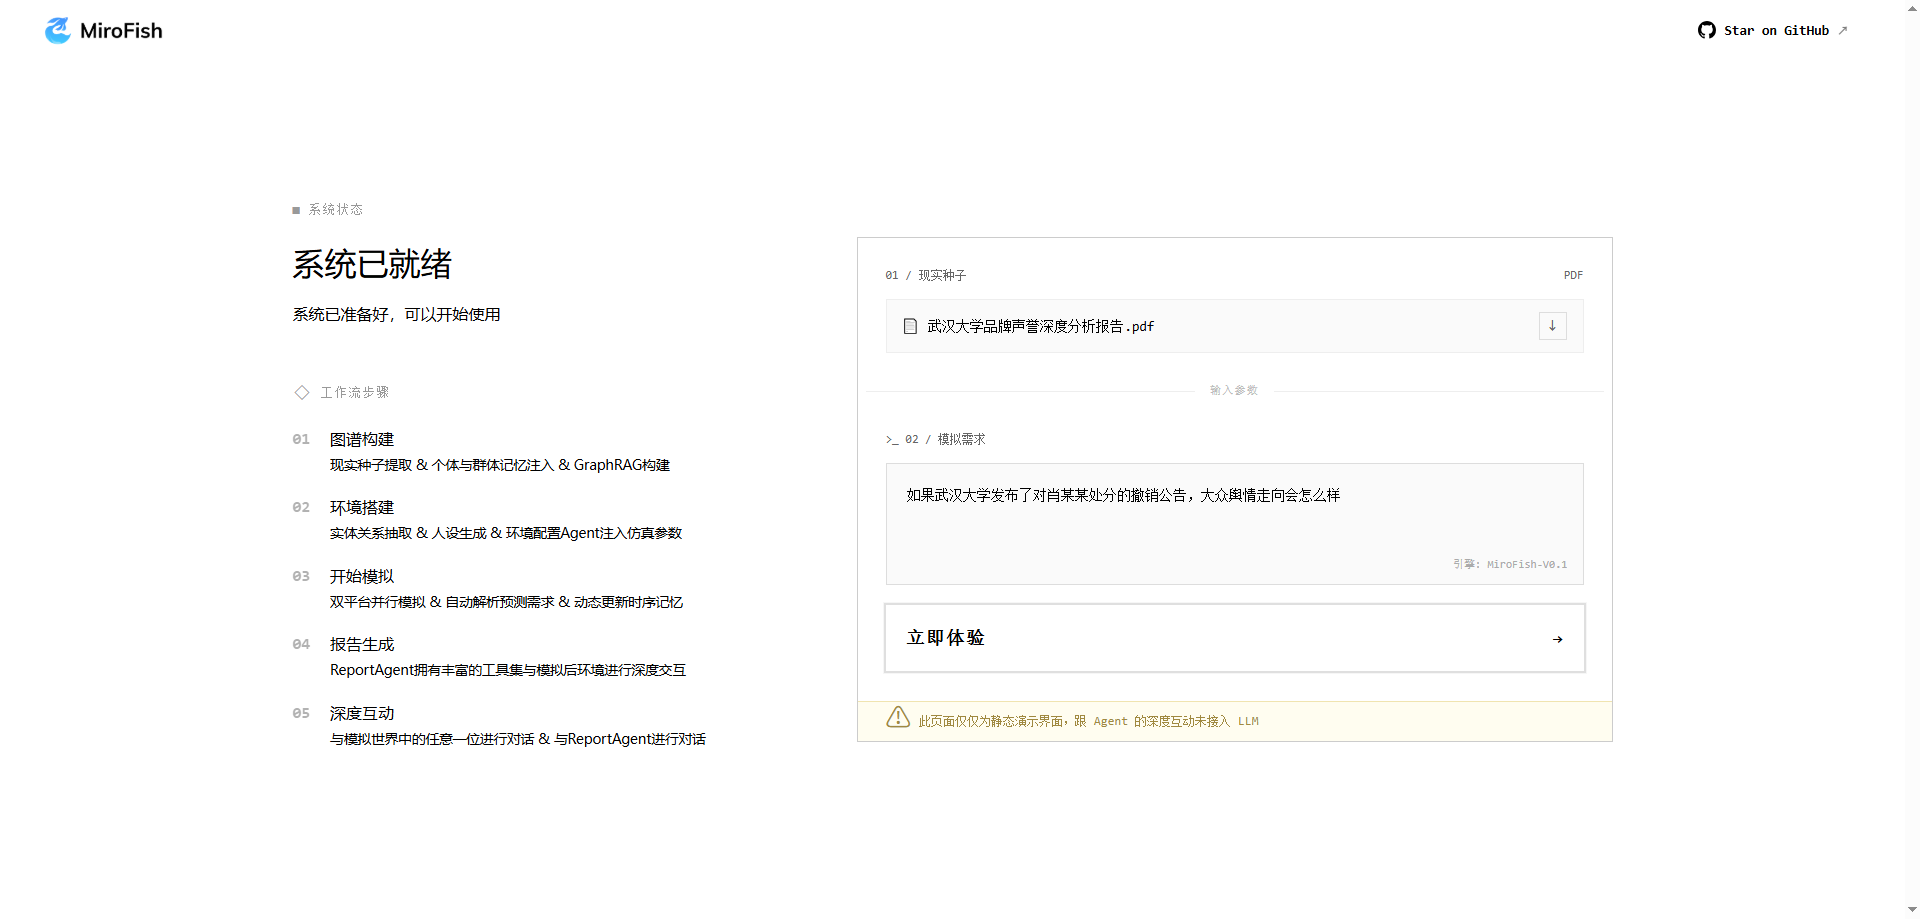Click the terminal prompt icon beside 02

tap(891, 440)
